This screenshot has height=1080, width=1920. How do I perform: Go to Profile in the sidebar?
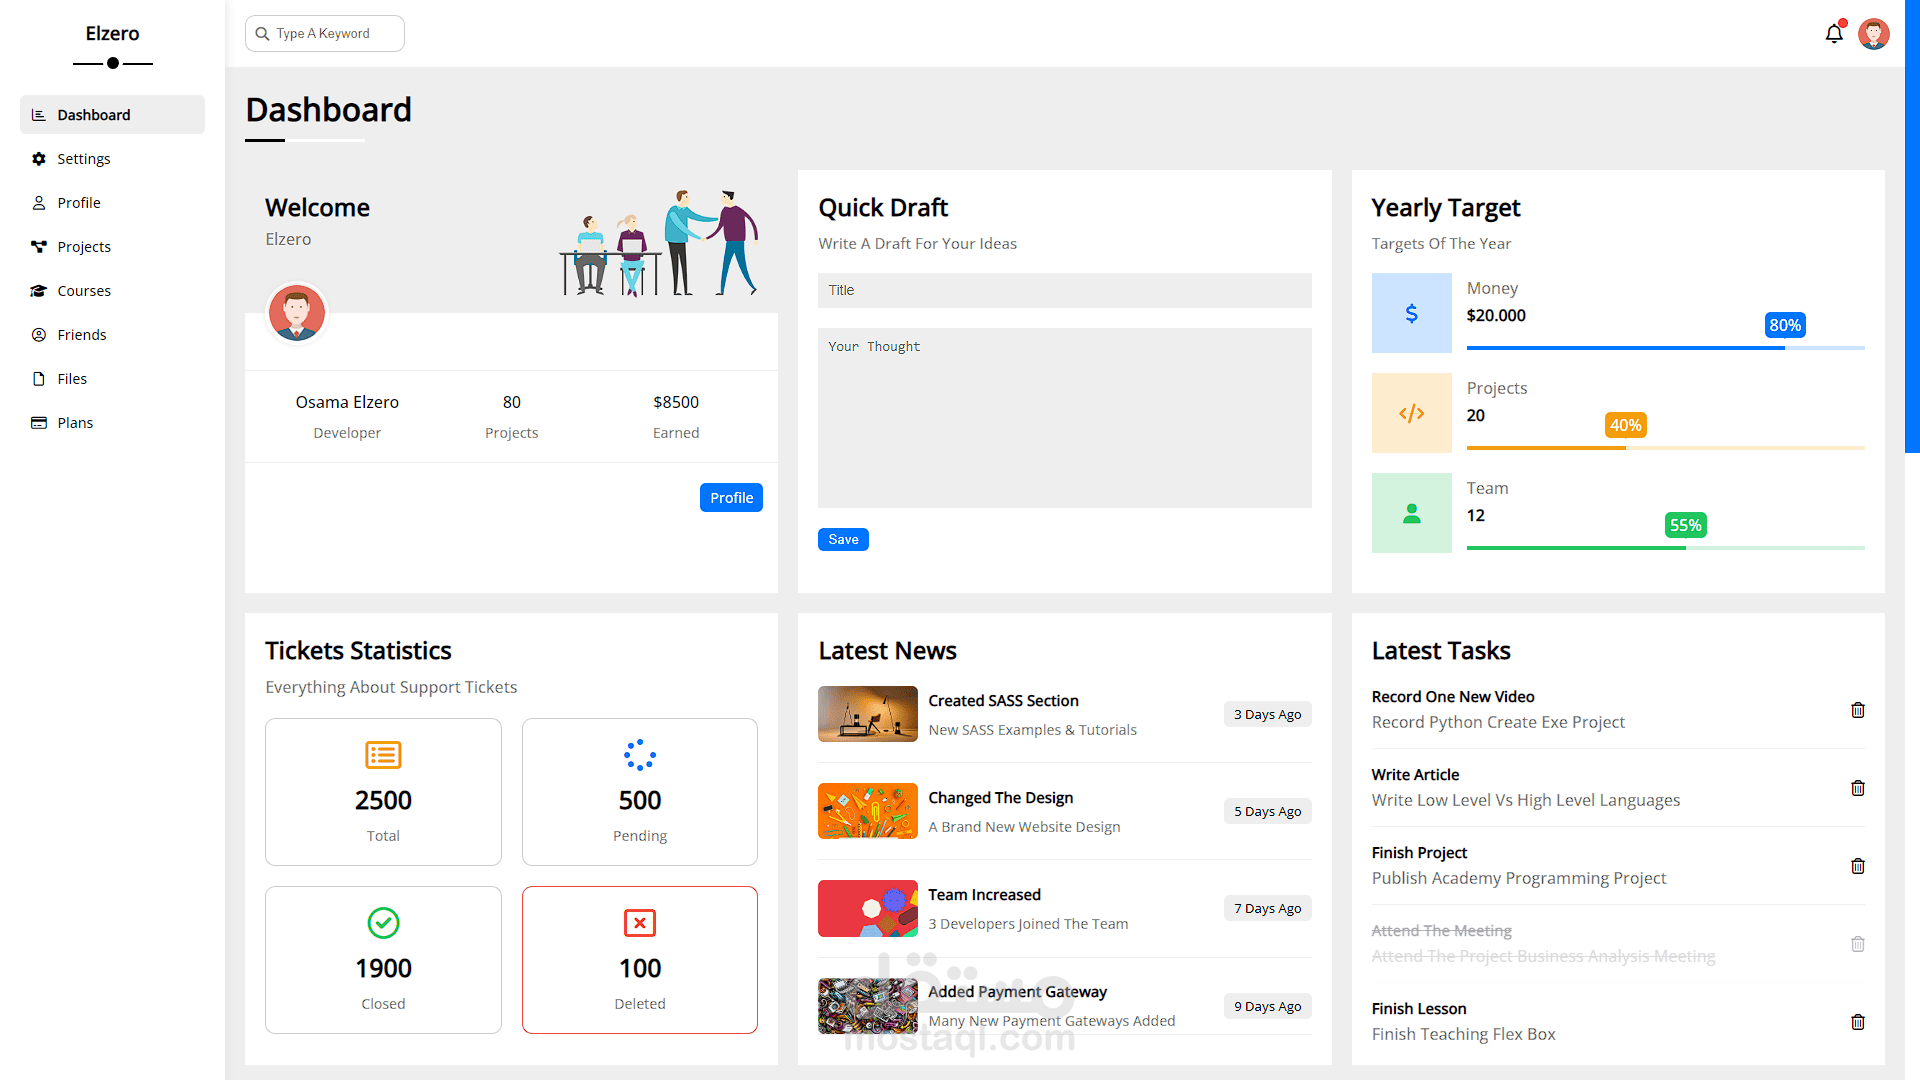point(112,203)
